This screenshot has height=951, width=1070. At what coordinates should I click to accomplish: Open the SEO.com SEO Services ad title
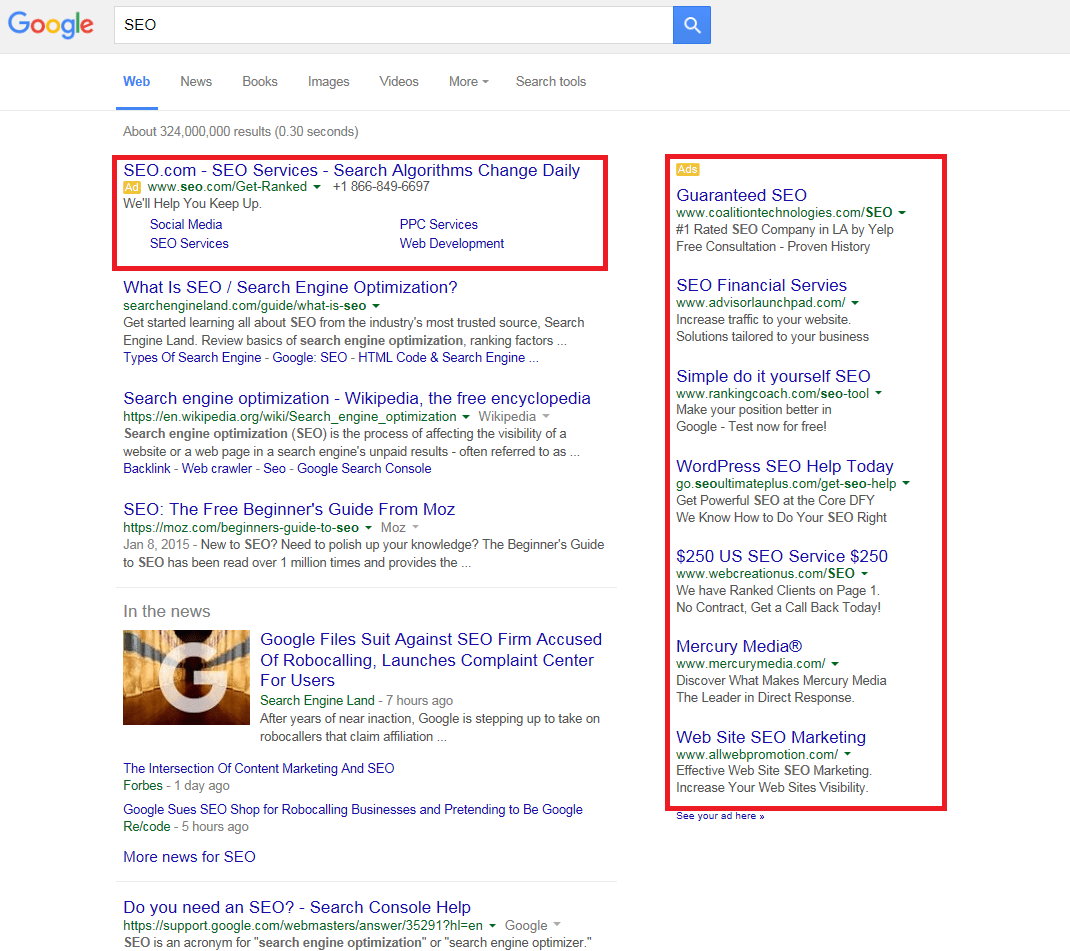point(351,170)
